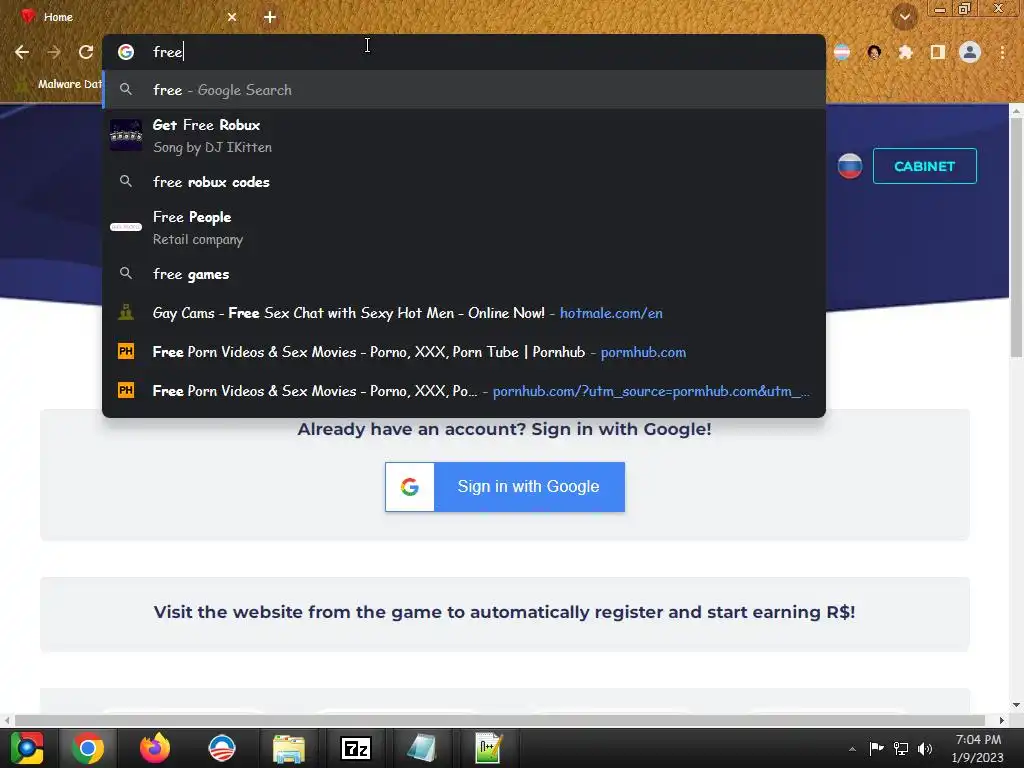Open the Extensions puzzle menu
1024x768 pixels.
905,52
